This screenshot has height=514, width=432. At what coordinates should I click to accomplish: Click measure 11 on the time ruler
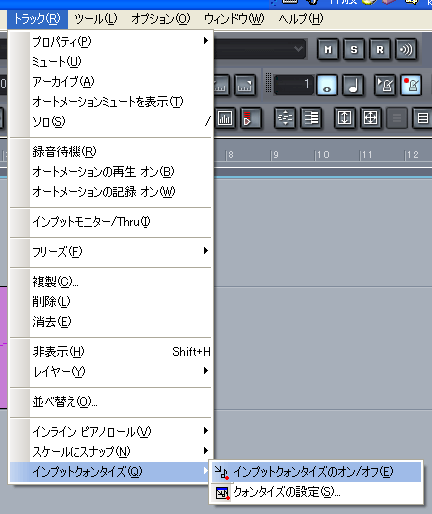tap(366, 155)
